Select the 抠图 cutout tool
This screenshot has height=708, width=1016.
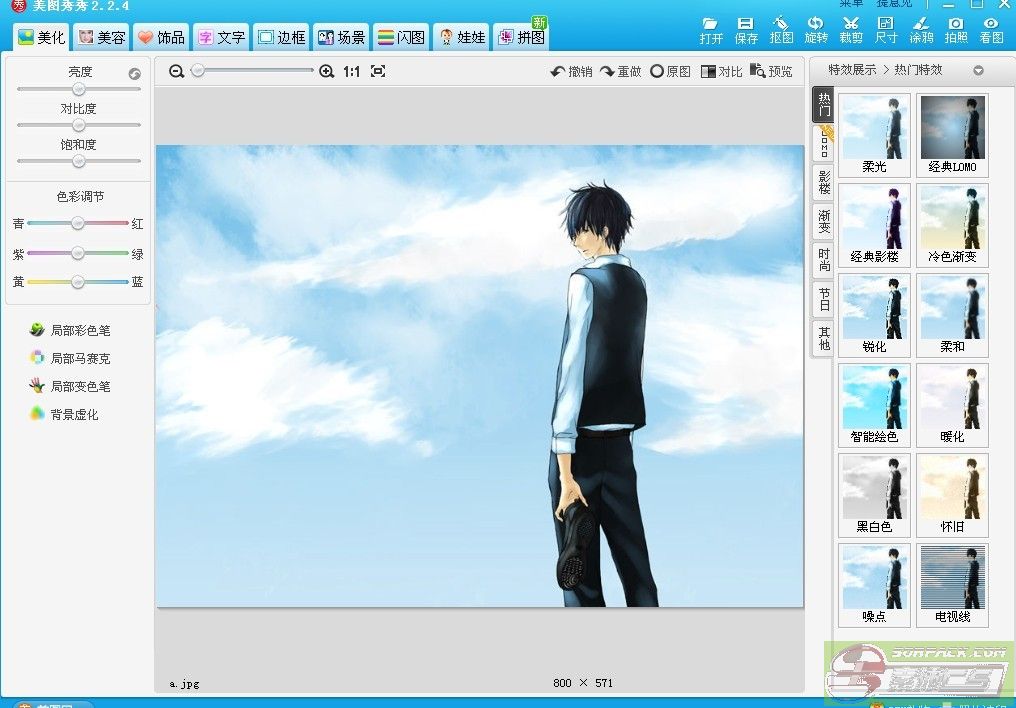click(781, 30)
